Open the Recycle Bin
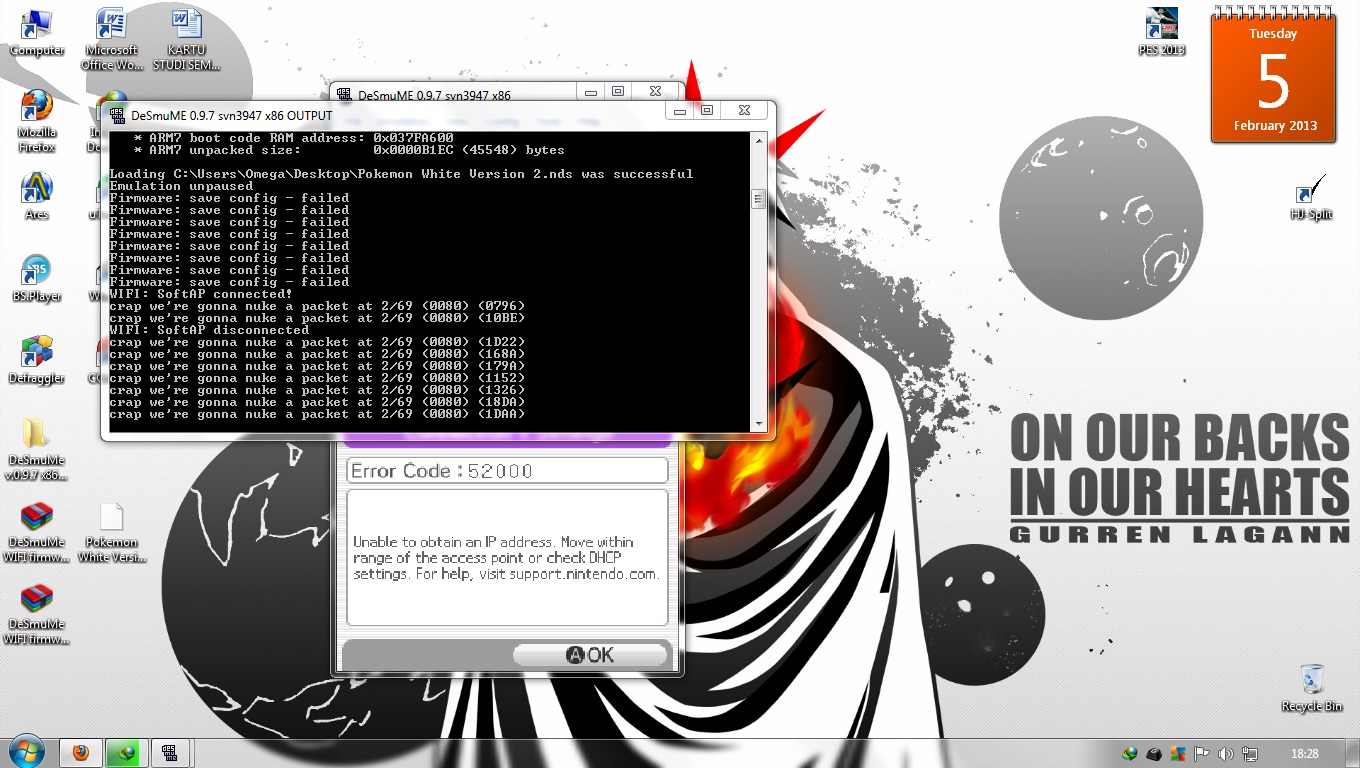Viewport: 1360px width, 768px height. point(1312,688)
